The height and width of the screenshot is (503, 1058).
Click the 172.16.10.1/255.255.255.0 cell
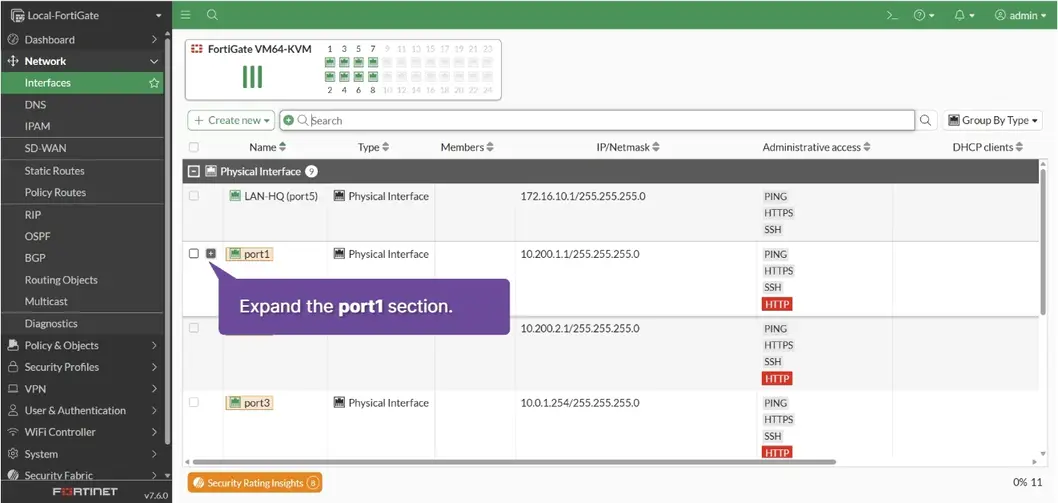click(583, 196)
